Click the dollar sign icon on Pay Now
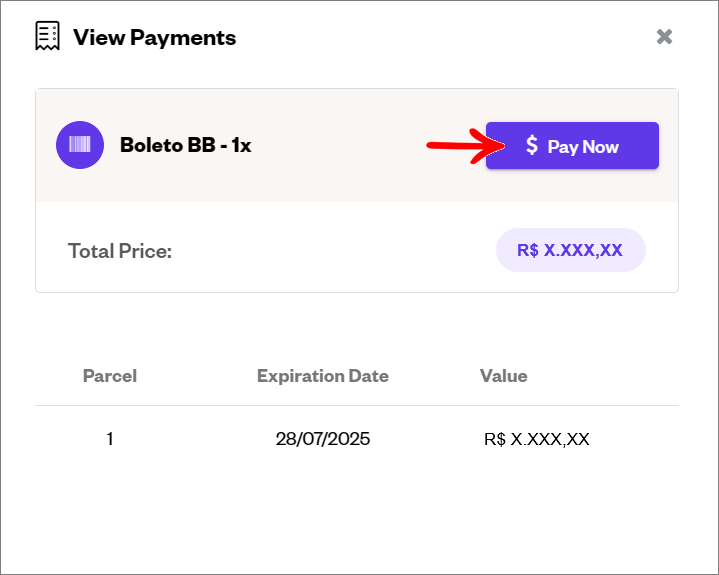719x575 pixels. [532, 146]
